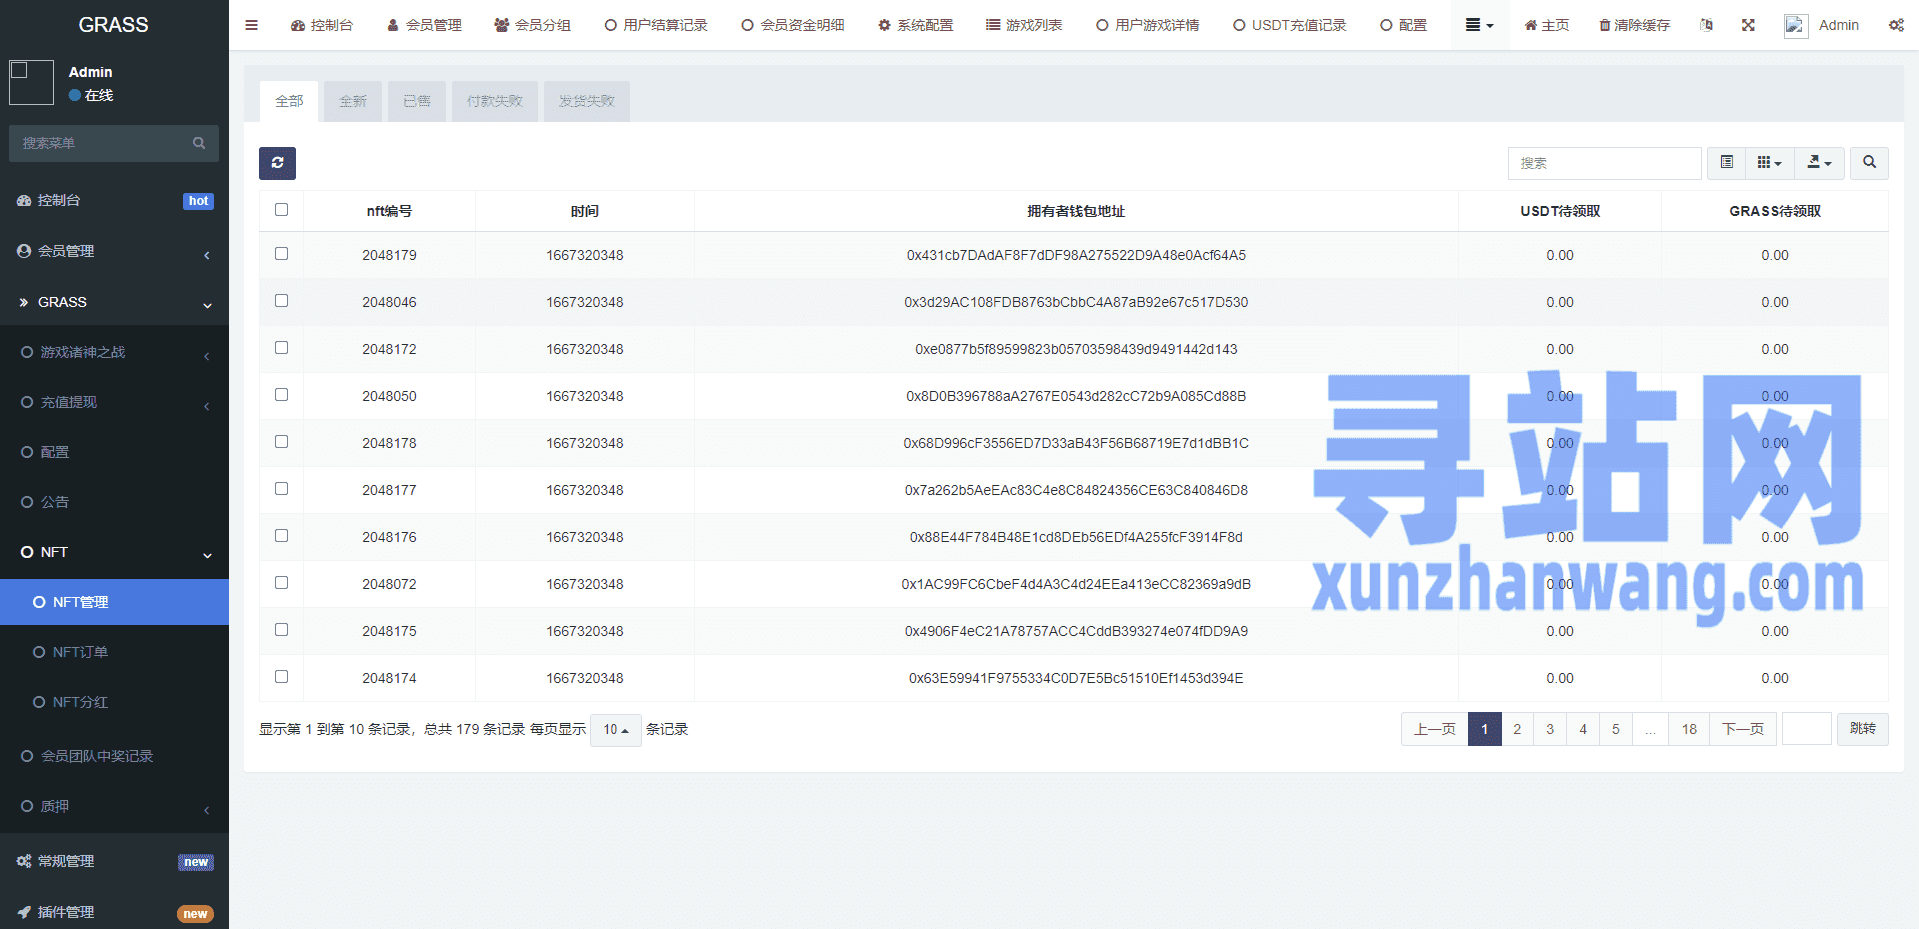The width and height of the screenshot is (1919, 929).
Task: Check the row for nft 2048050
Action: 281,395
